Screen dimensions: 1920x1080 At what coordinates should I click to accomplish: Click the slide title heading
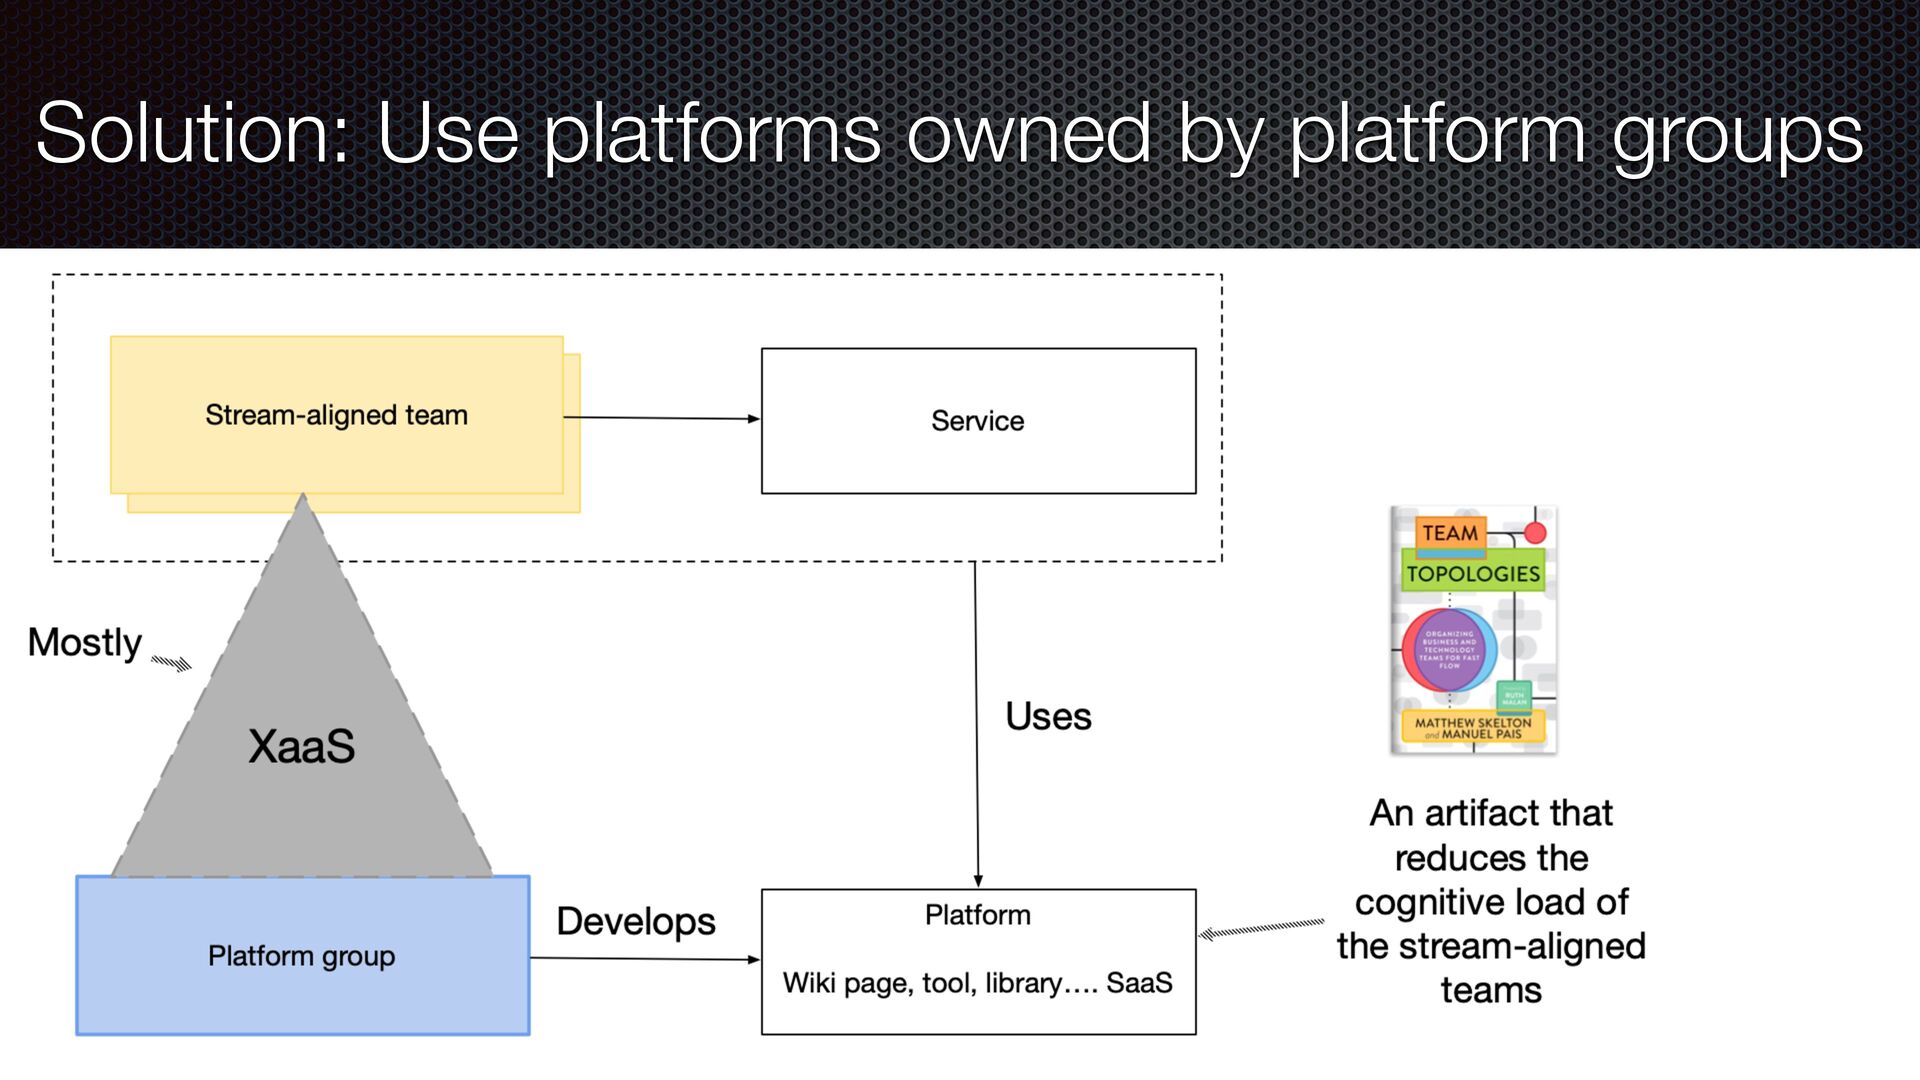point(950,132)
